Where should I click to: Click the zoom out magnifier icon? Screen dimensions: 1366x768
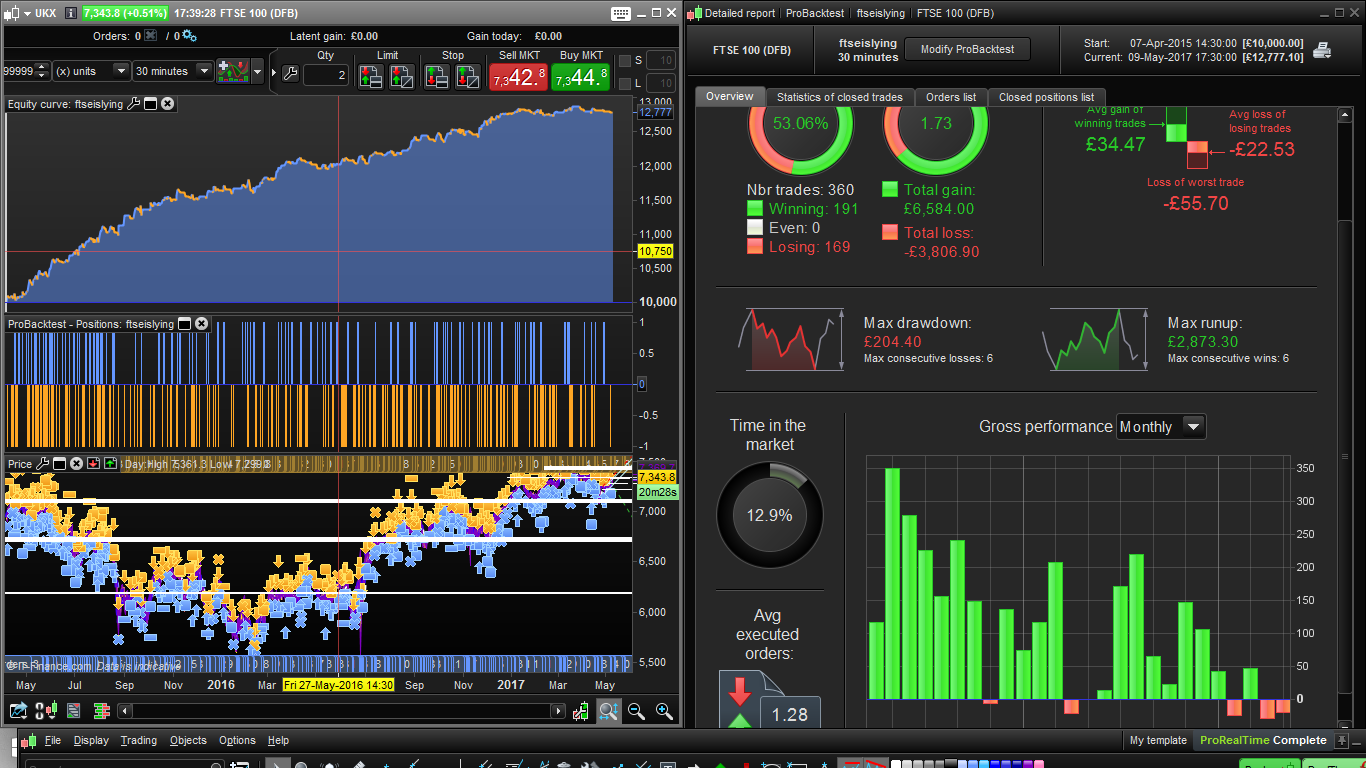636,711
